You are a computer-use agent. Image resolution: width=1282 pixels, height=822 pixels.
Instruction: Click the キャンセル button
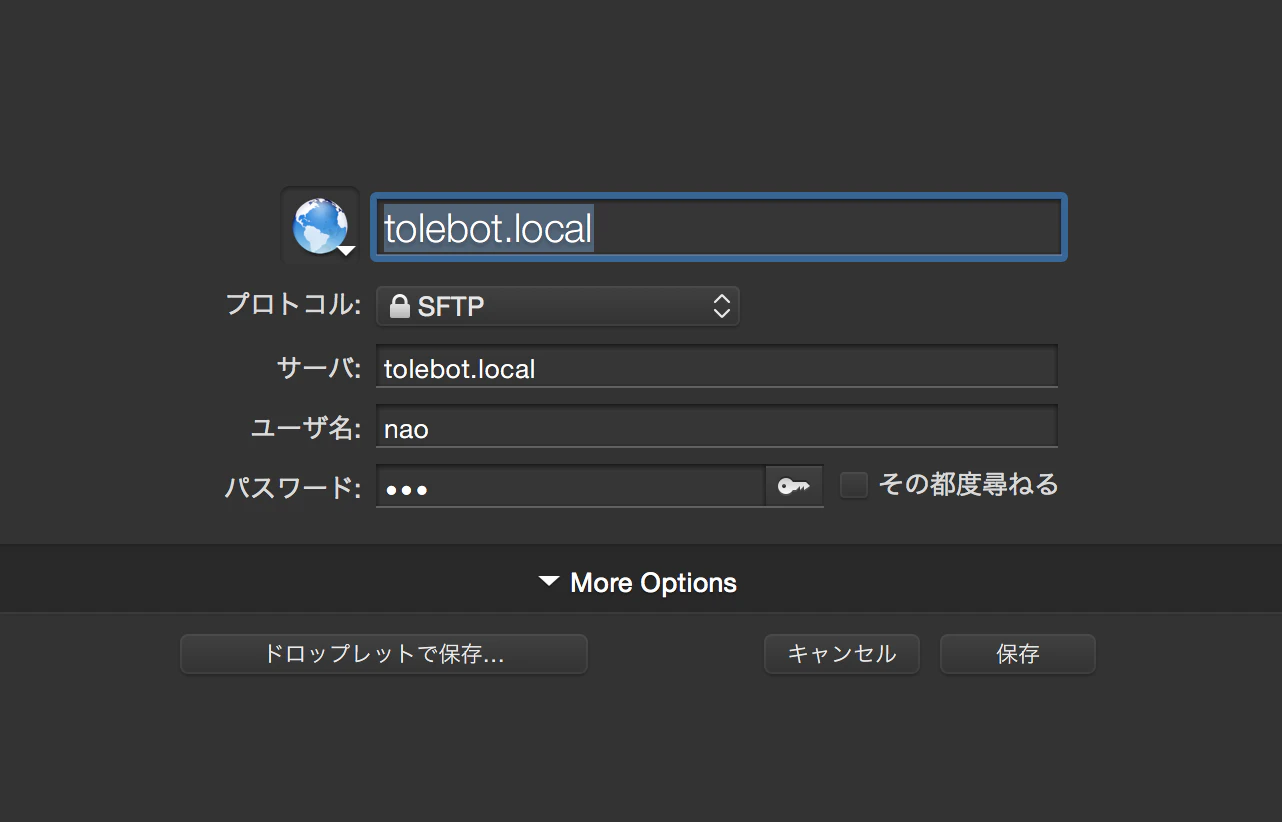[x=842, y=654]
